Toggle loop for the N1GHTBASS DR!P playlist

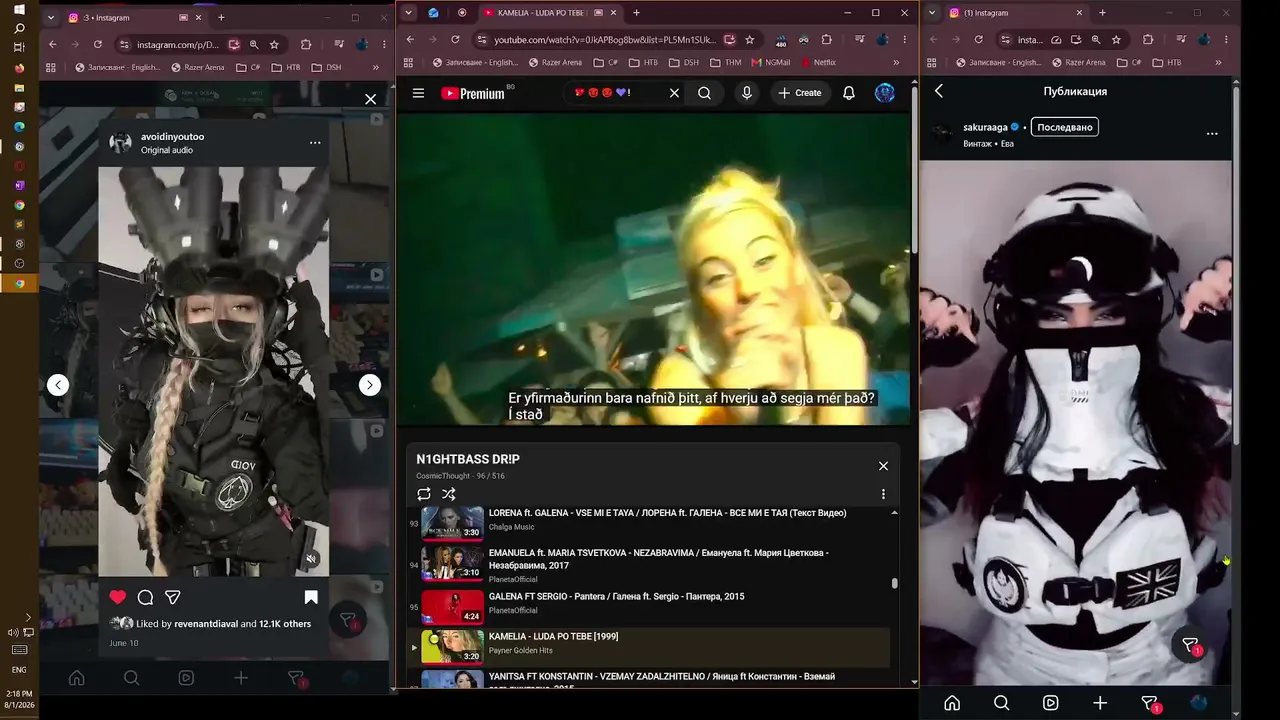424,494
